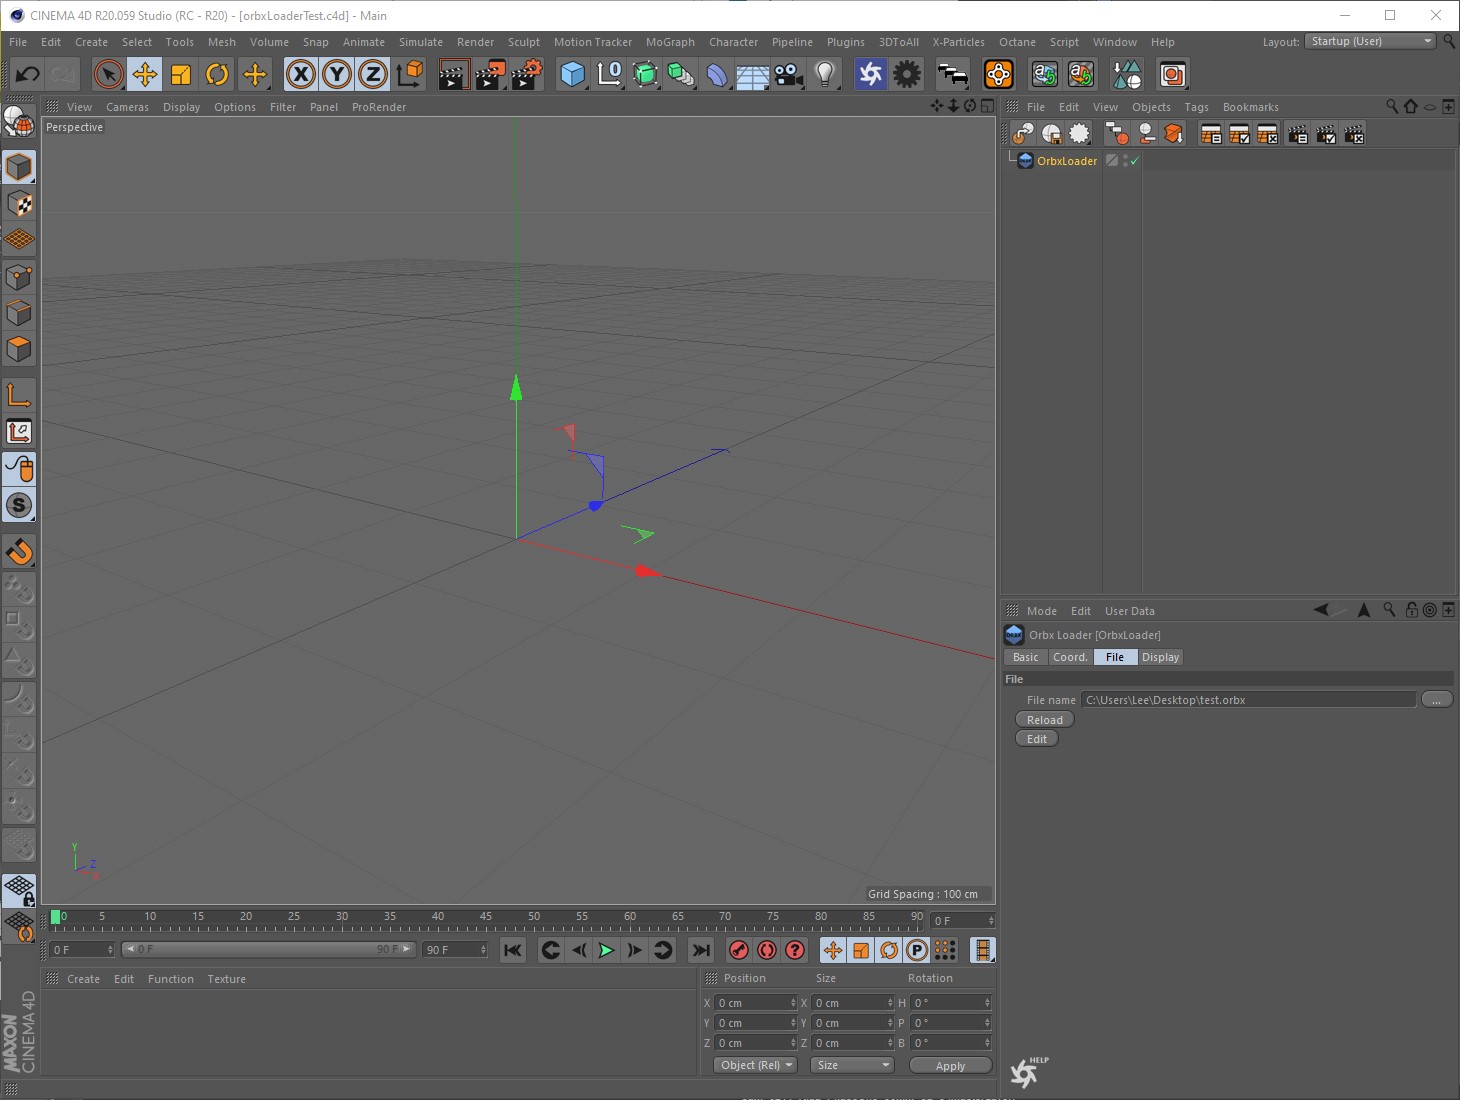Switch to Polygons mode

pos(19,349)
